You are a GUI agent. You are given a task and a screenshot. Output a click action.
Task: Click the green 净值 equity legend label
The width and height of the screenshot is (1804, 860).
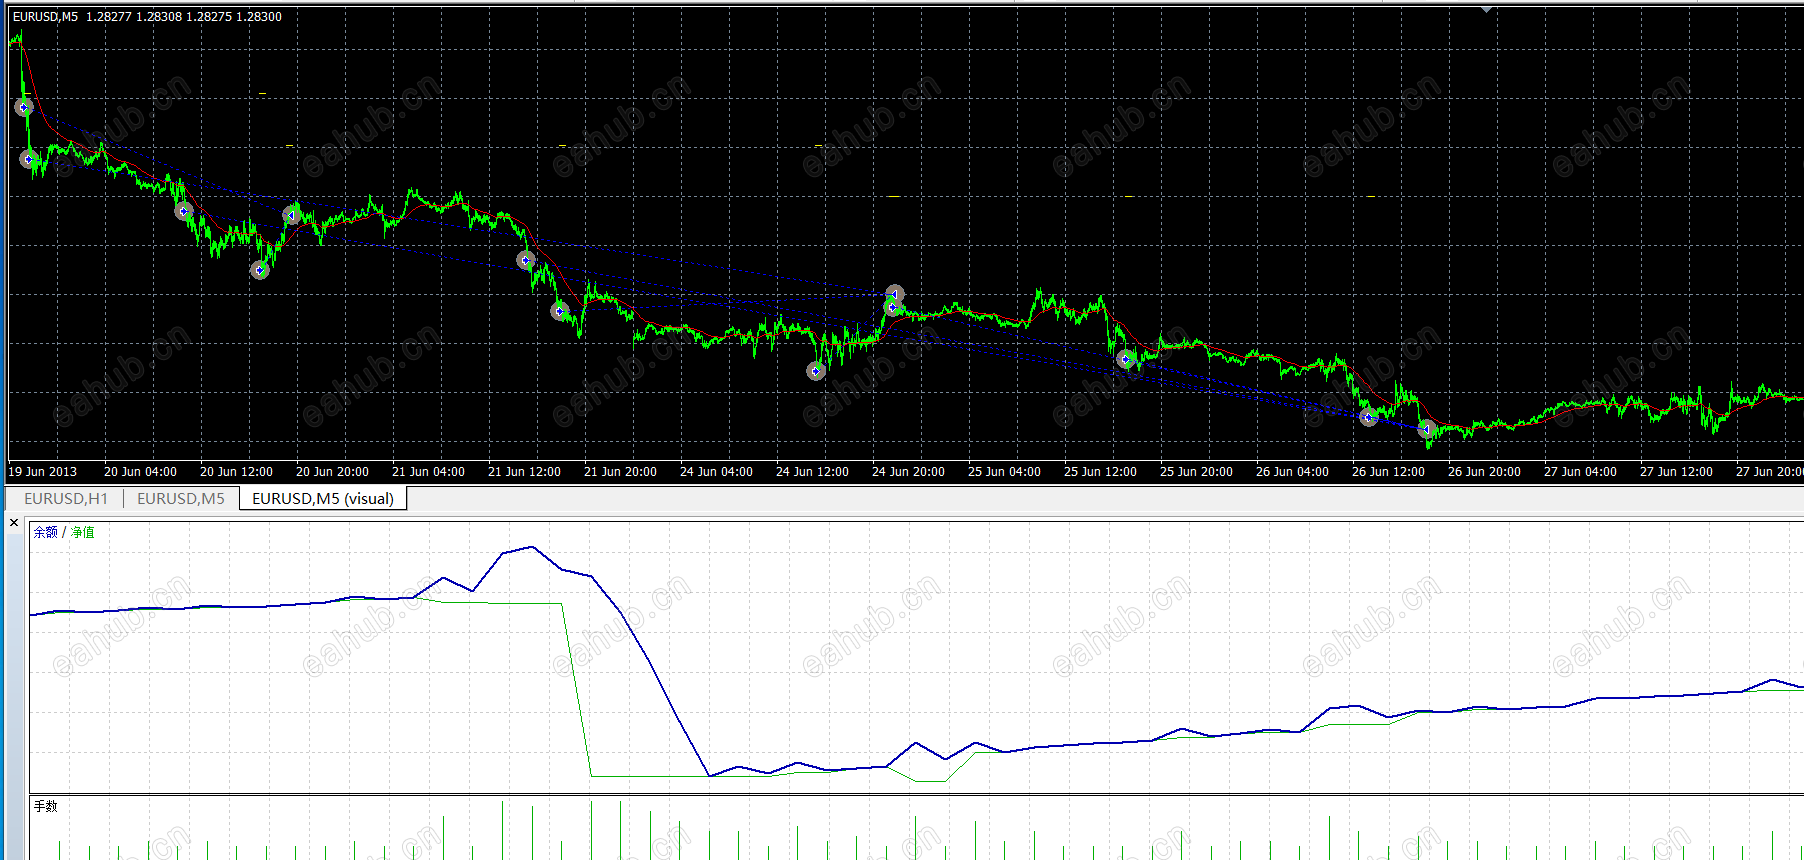[82, 532]
